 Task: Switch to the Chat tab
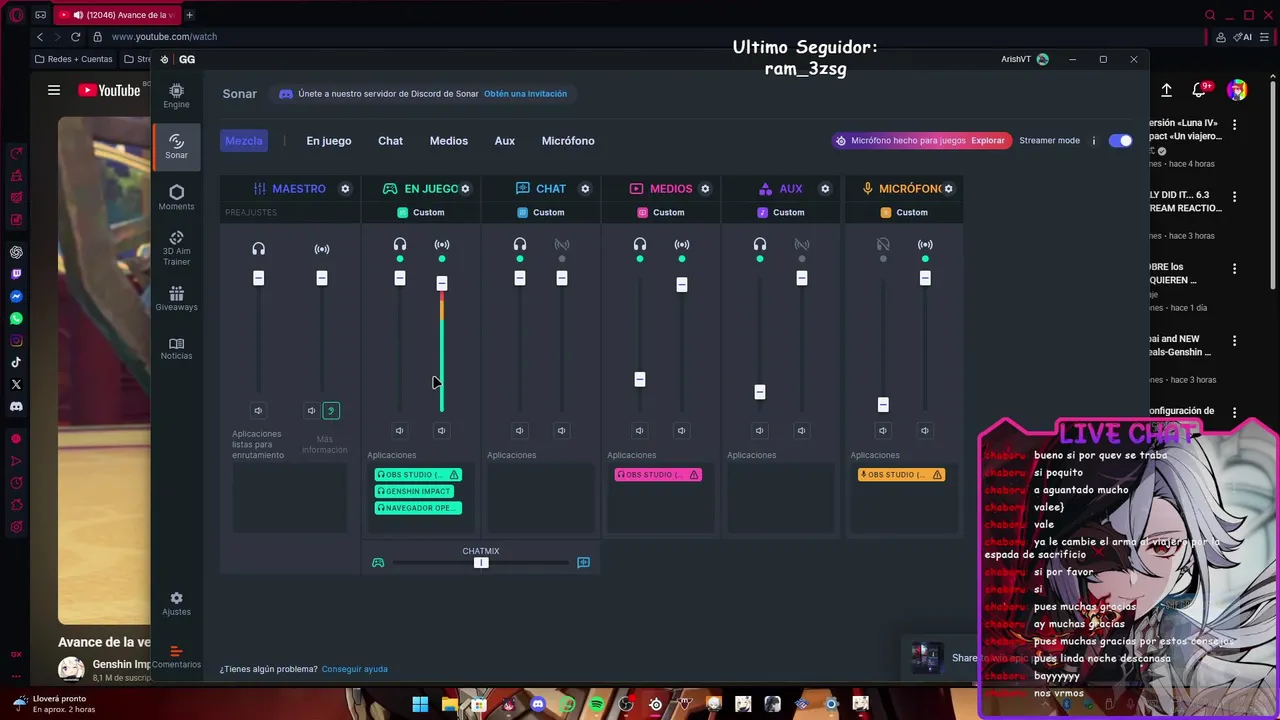390,141
